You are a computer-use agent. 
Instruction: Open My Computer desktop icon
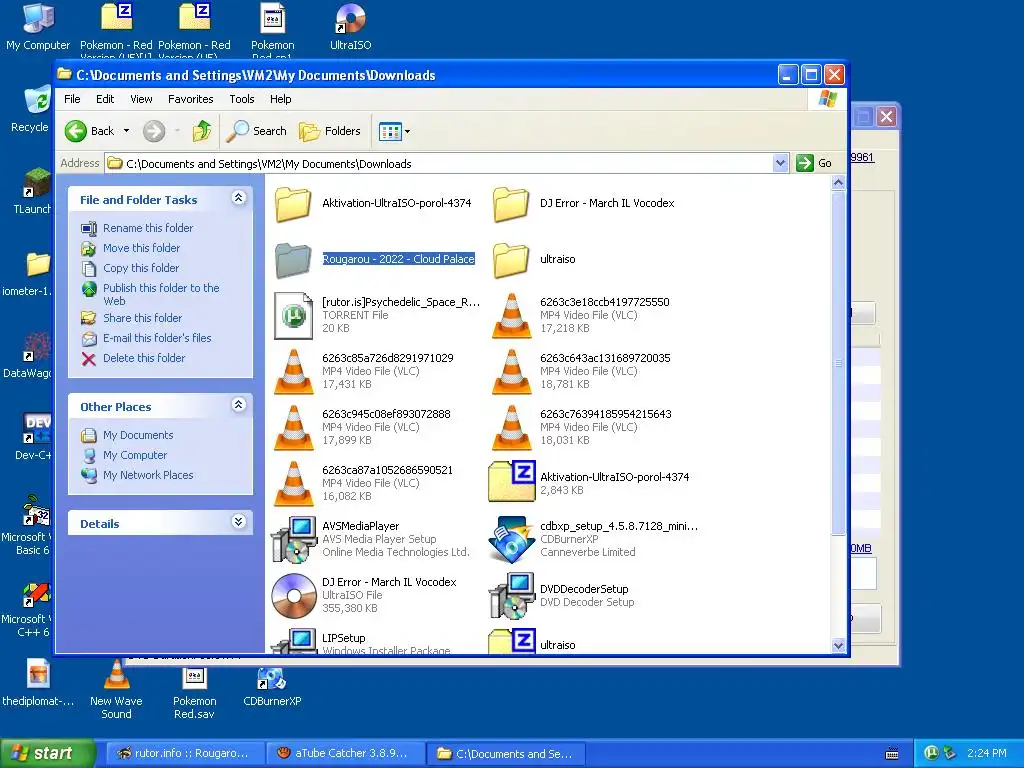pyautogui.click(x=38, y=27)
